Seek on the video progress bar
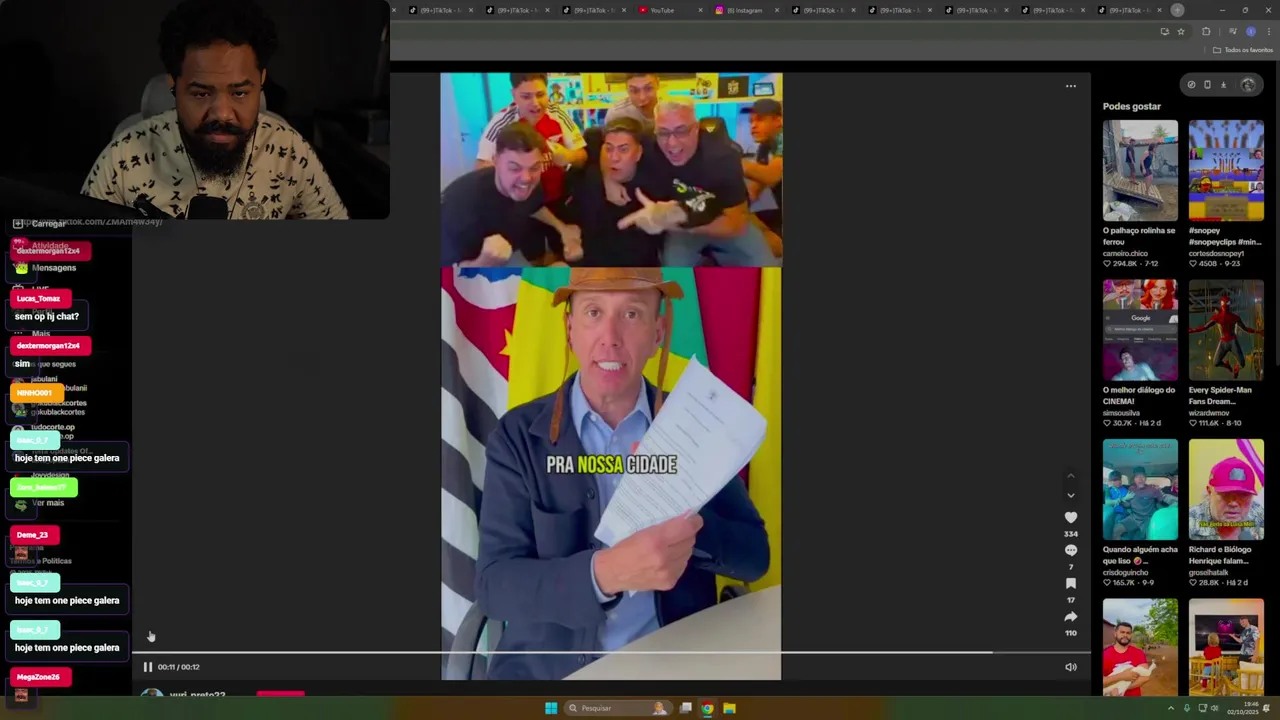1280x720 pixels. [611, 653]
